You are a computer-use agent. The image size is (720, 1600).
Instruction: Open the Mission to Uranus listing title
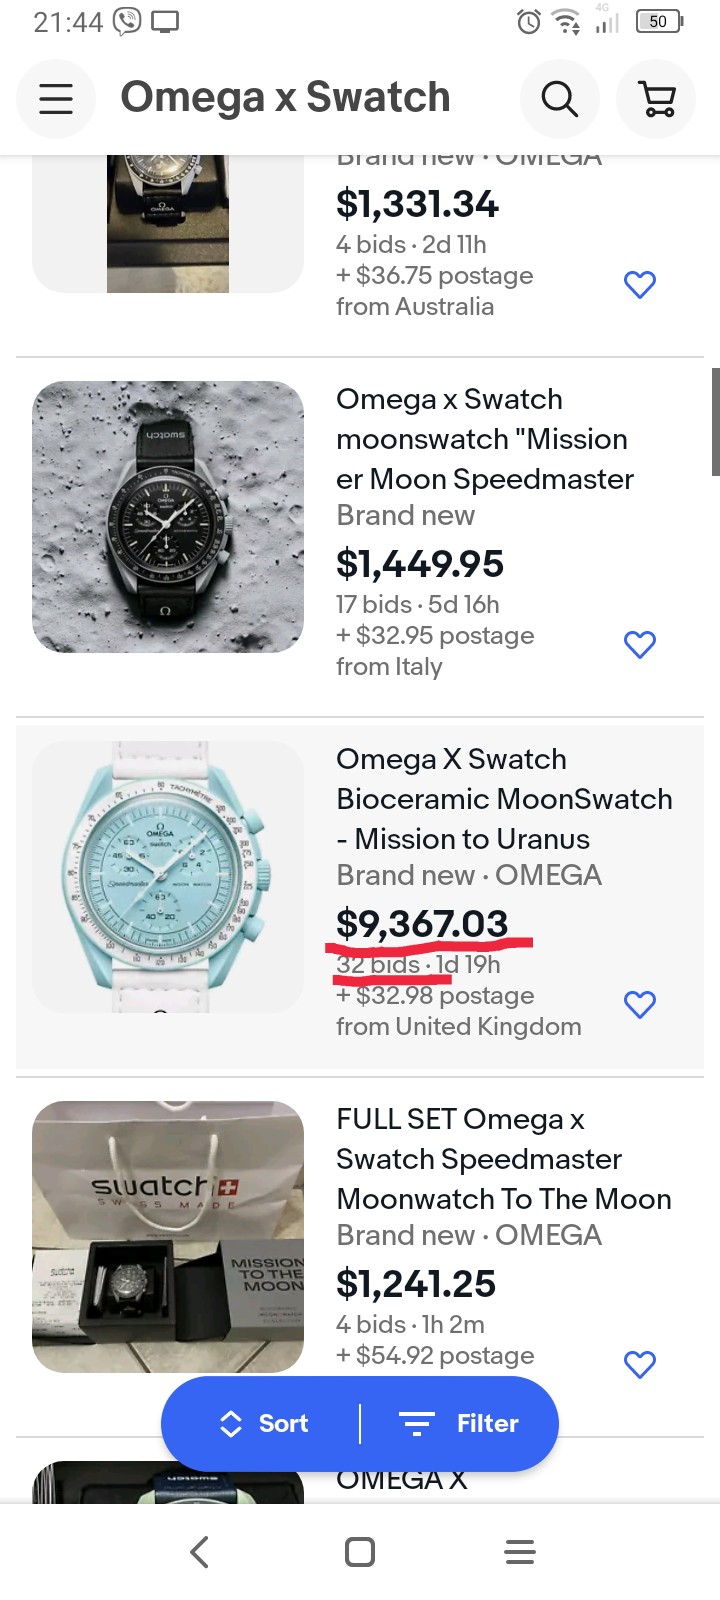click(503, 799)
